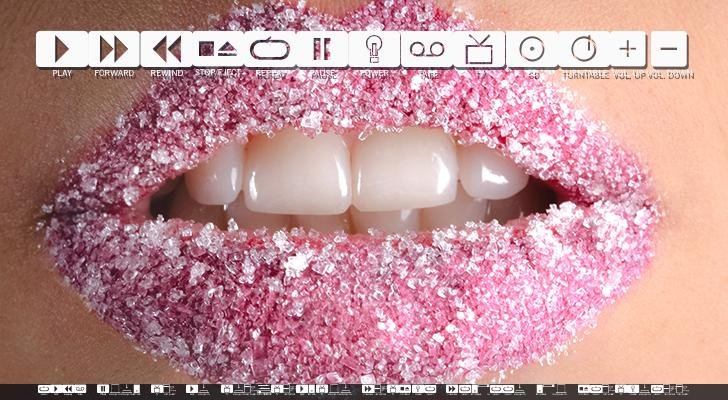
Task: Select the TV icon with antenna
Action: 479,48
